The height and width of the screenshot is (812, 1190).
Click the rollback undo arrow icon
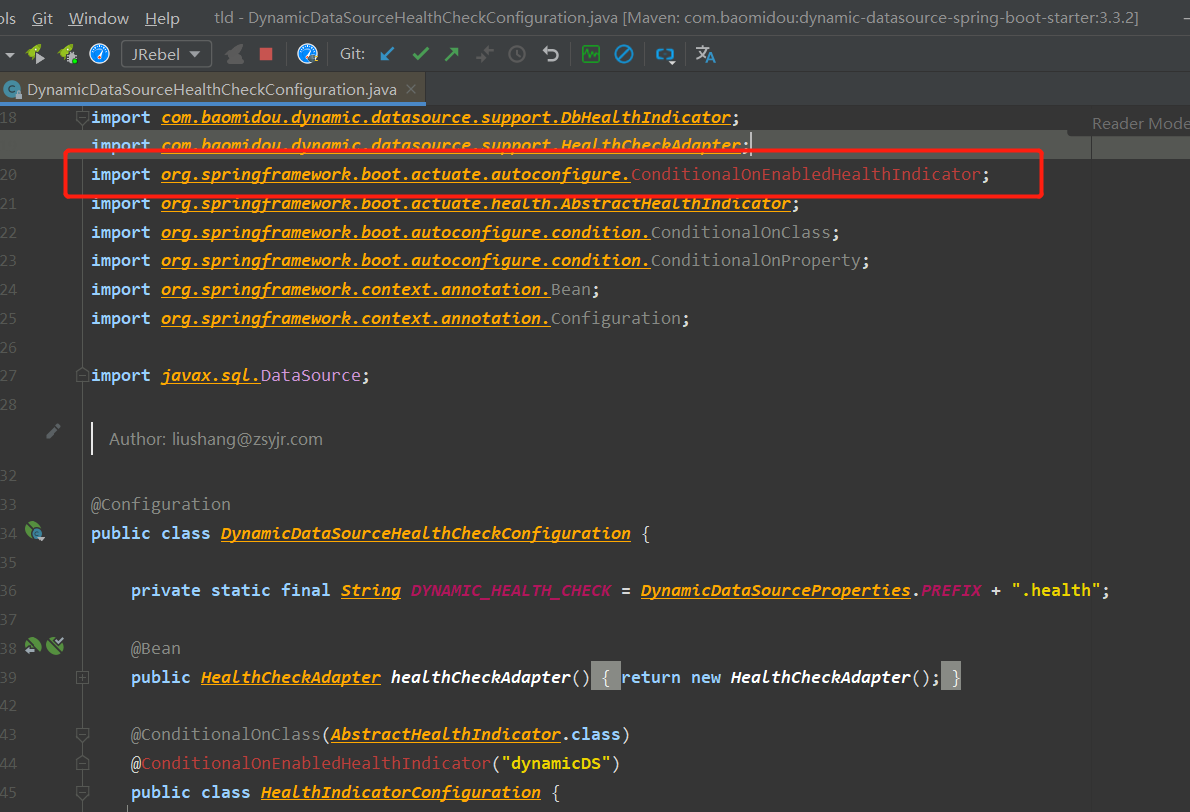550,54
